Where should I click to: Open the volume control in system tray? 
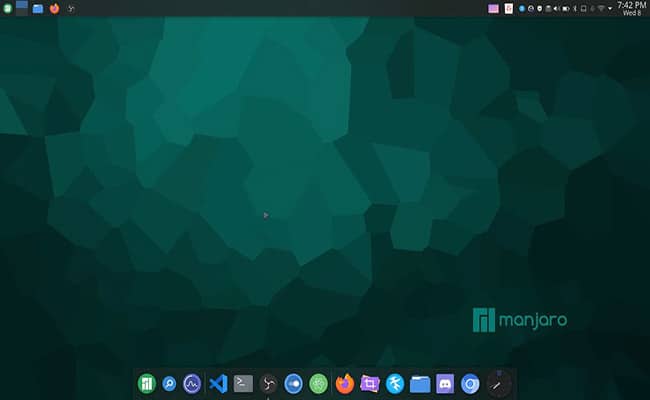pyautogui.click(x=556, y=9)
